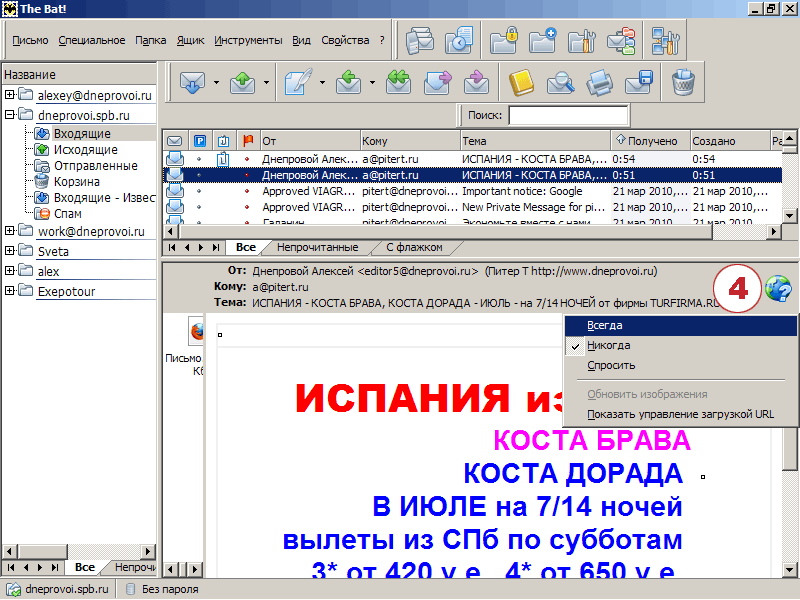Expand the Sveta account node
The width and height of the screenshot is (800, 600).
(x=10, y=251)
